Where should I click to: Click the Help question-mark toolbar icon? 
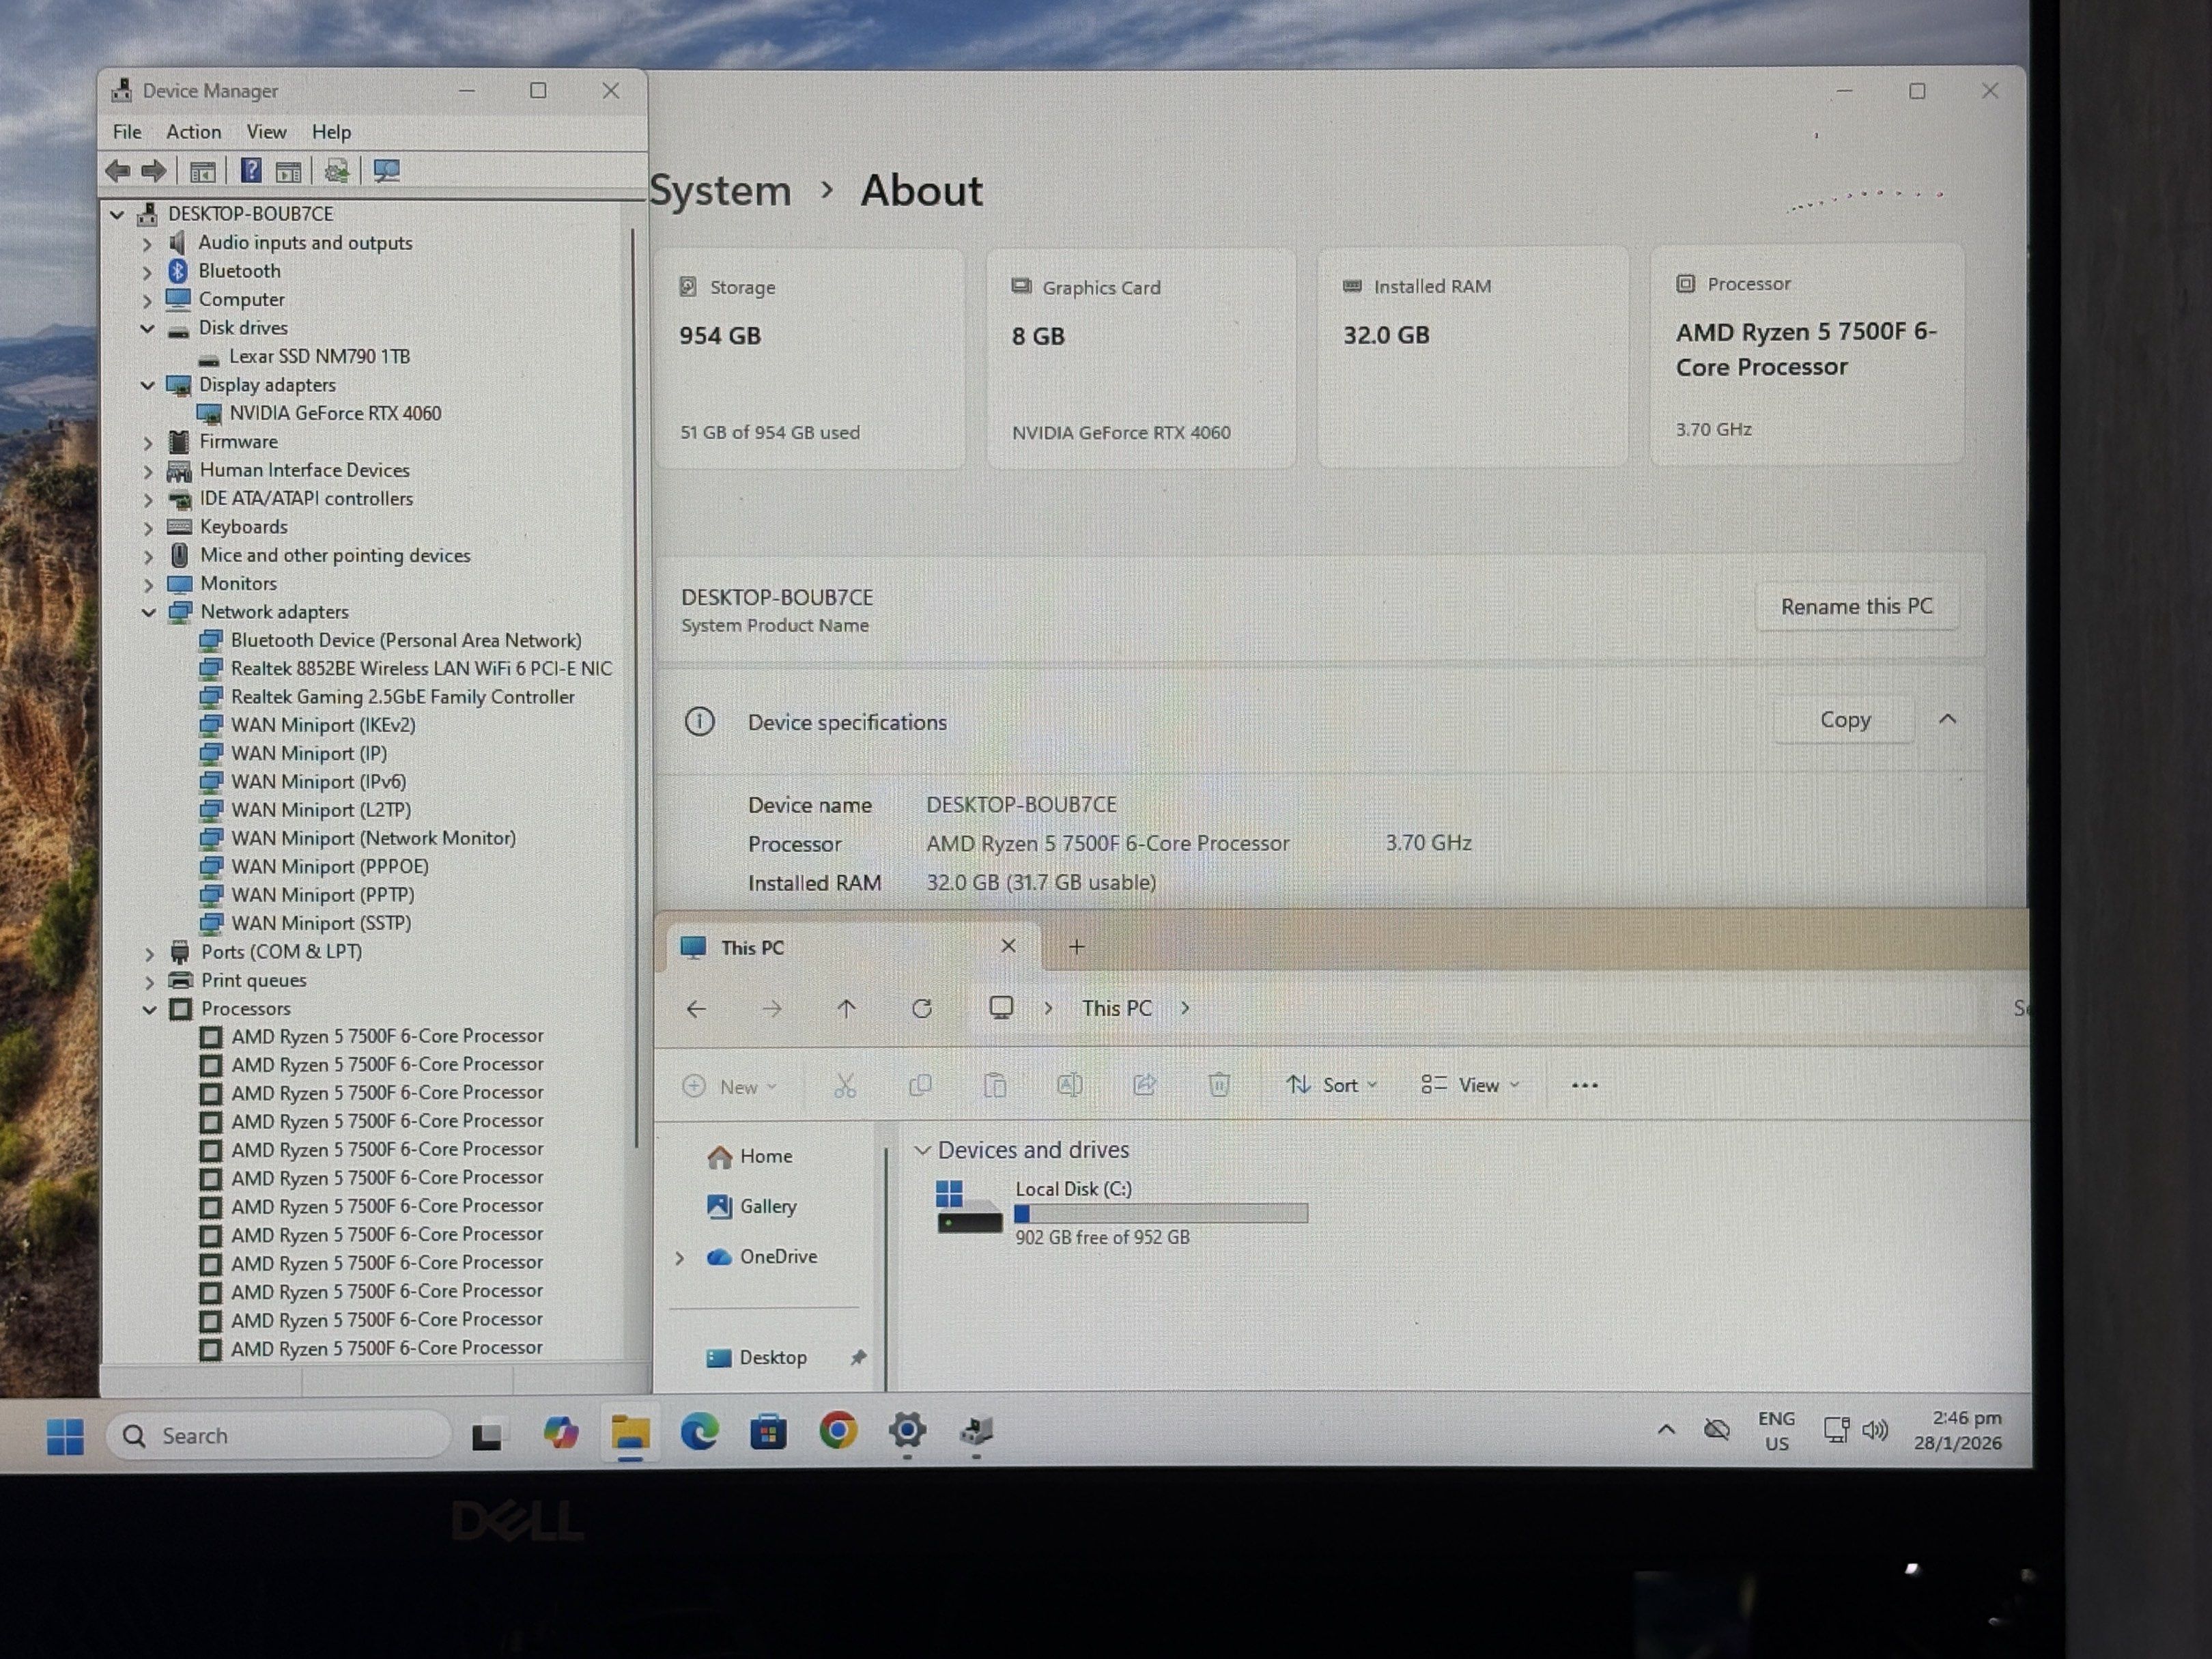point(251,171)
